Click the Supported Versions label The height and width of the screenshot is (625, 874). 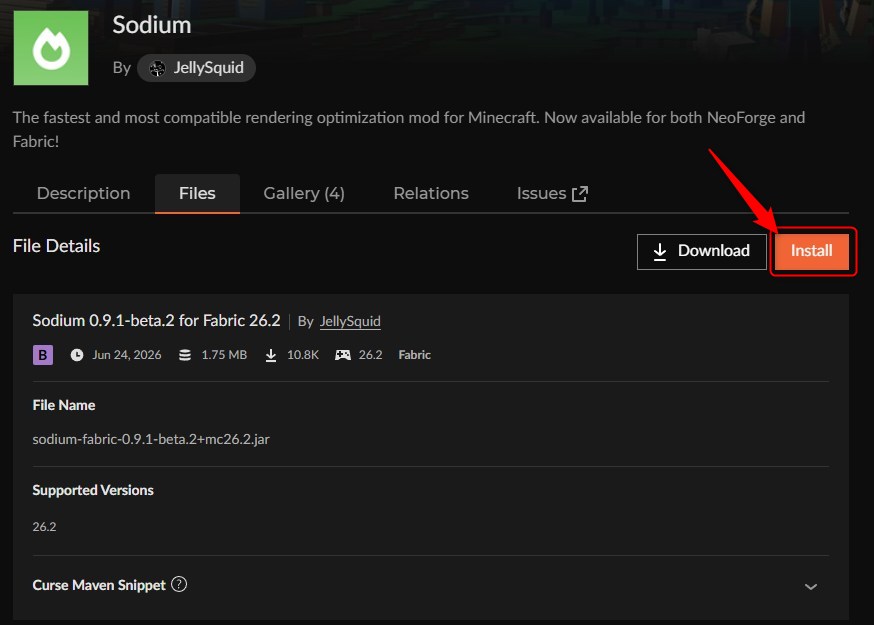[93, 490]
